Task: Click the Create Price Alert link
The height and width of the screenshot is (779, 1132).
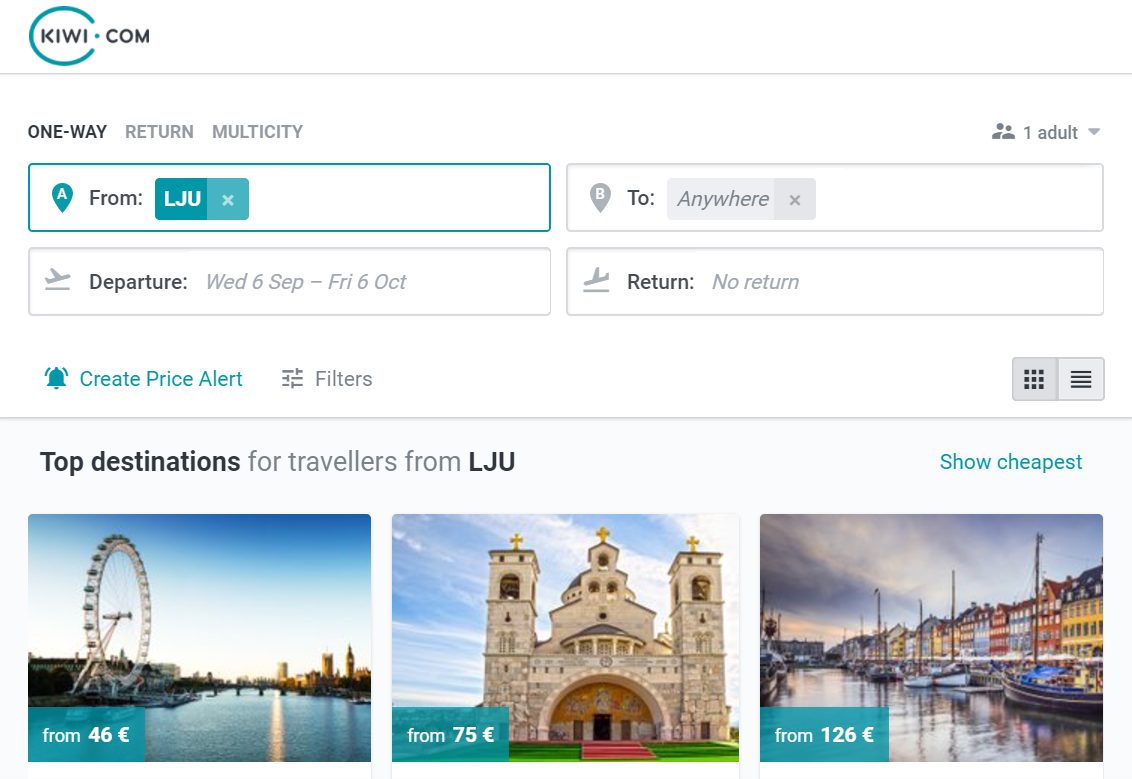Action: tap(161, 379)
